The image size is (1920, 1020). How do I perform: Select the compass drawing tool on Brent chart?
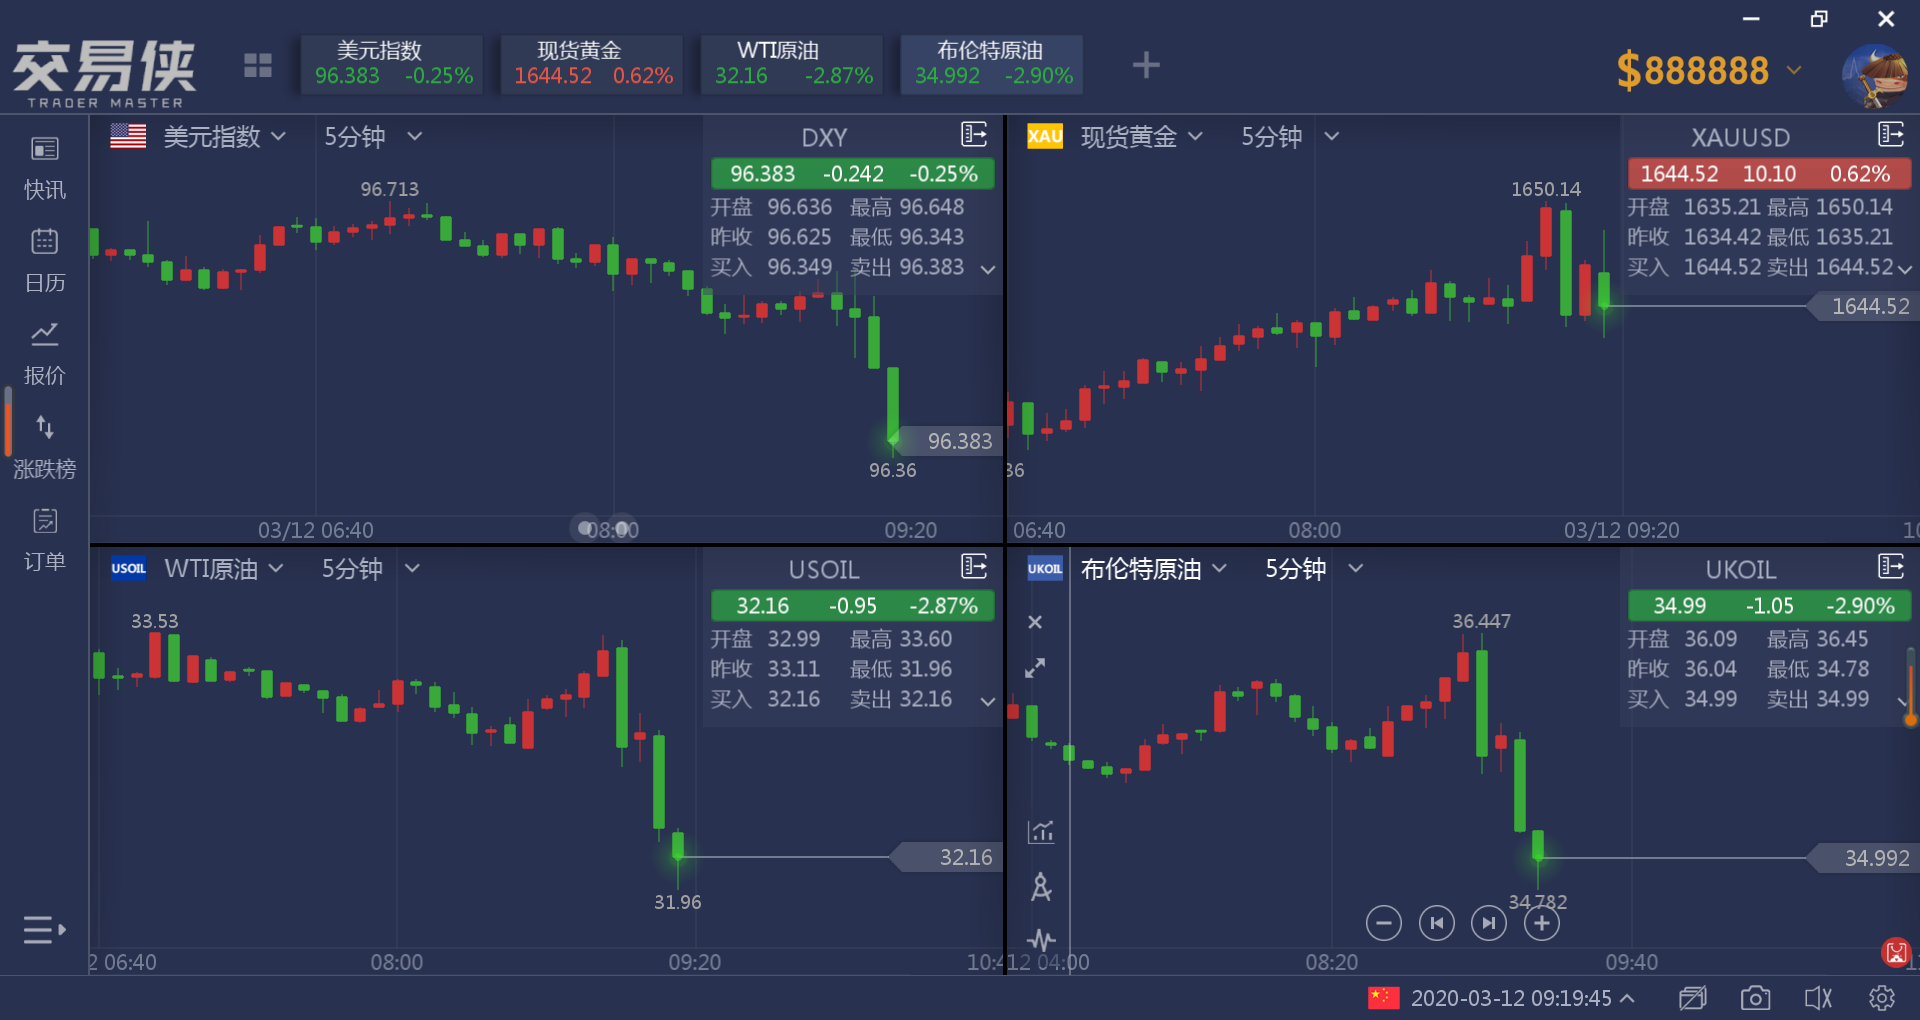(x=1041, y=888)
